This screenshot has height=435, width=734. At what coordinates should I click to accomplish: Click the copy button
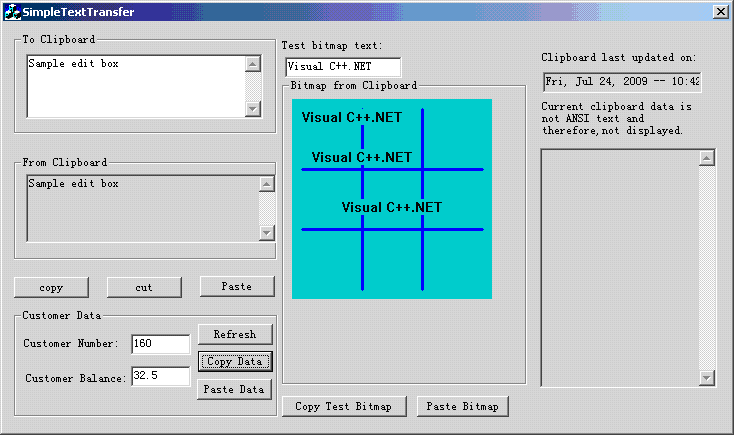tap(51, 288)
